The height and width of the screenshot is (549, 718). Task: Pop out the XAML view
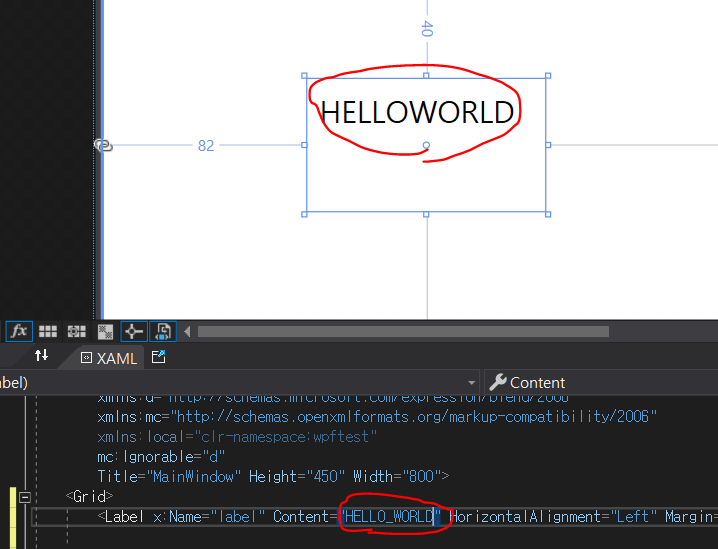pyautogui.click(x=158, y=357)
